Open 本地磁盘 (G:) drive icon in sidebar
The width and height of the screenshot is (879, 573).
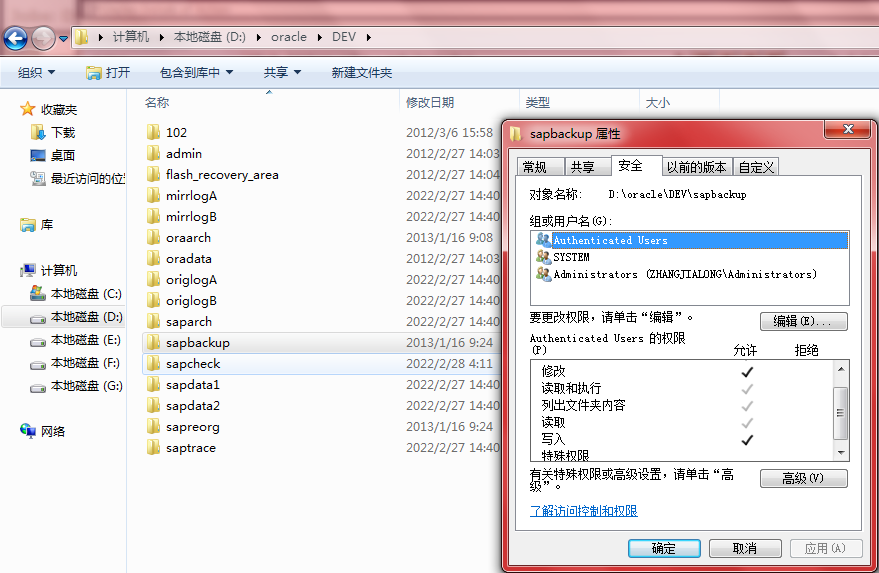(38, 387)
